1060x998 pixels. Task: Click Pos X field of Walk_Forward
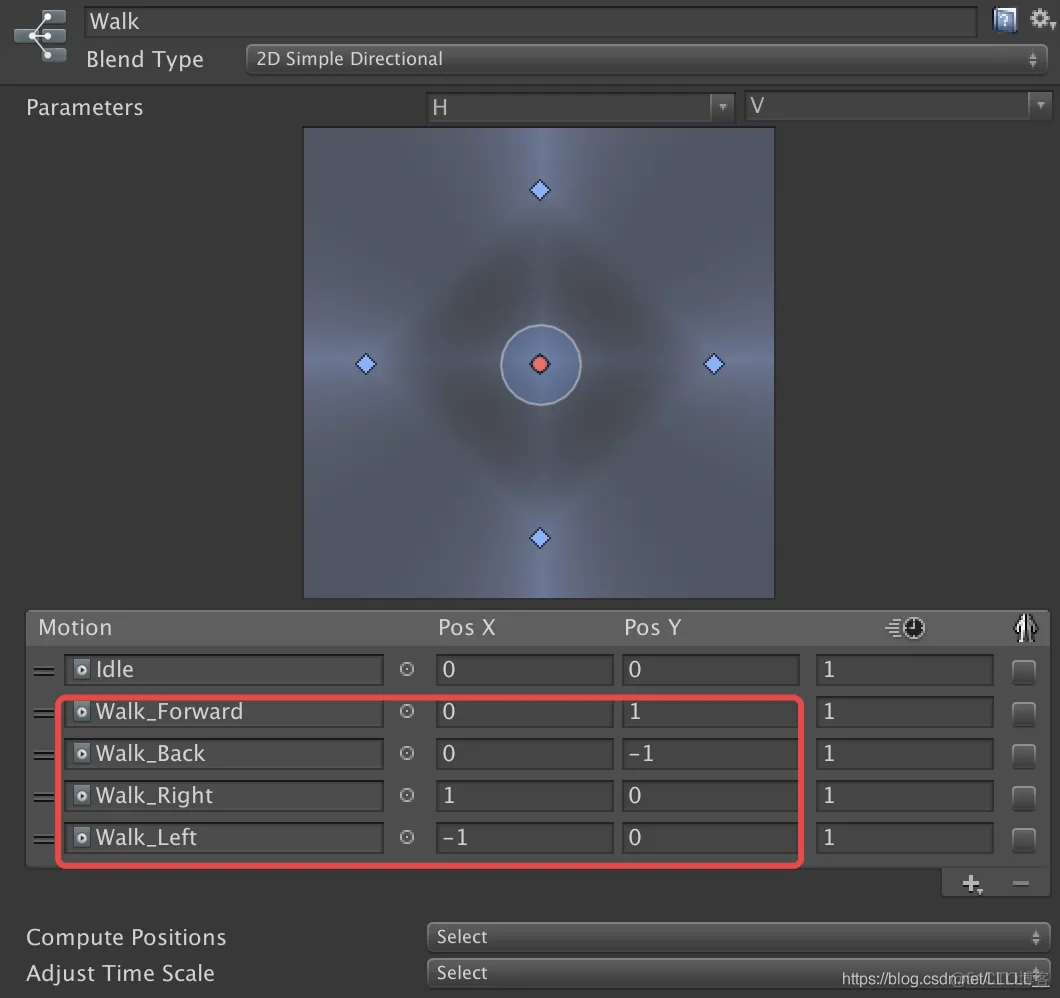point(524,711)
